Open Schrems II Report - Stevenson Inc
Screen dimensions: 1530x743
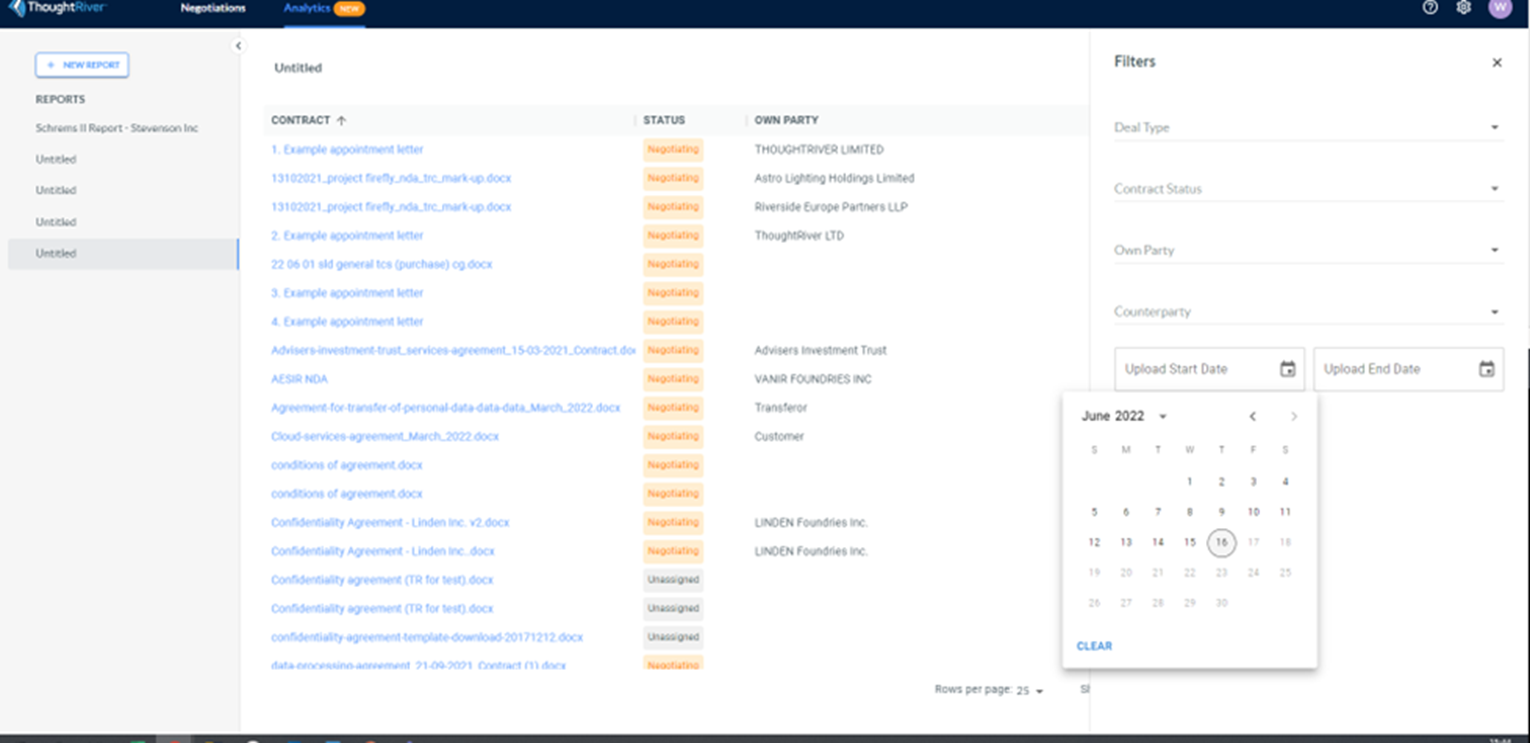click(x=117, y=129)
